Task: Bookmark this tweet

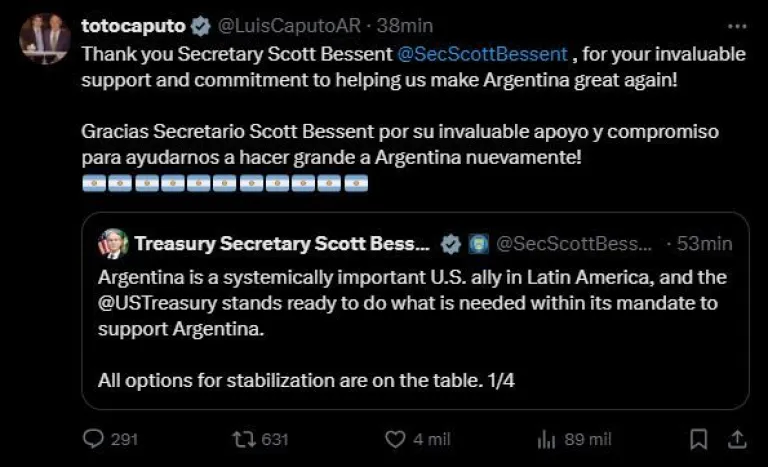Action: point(700,438)
